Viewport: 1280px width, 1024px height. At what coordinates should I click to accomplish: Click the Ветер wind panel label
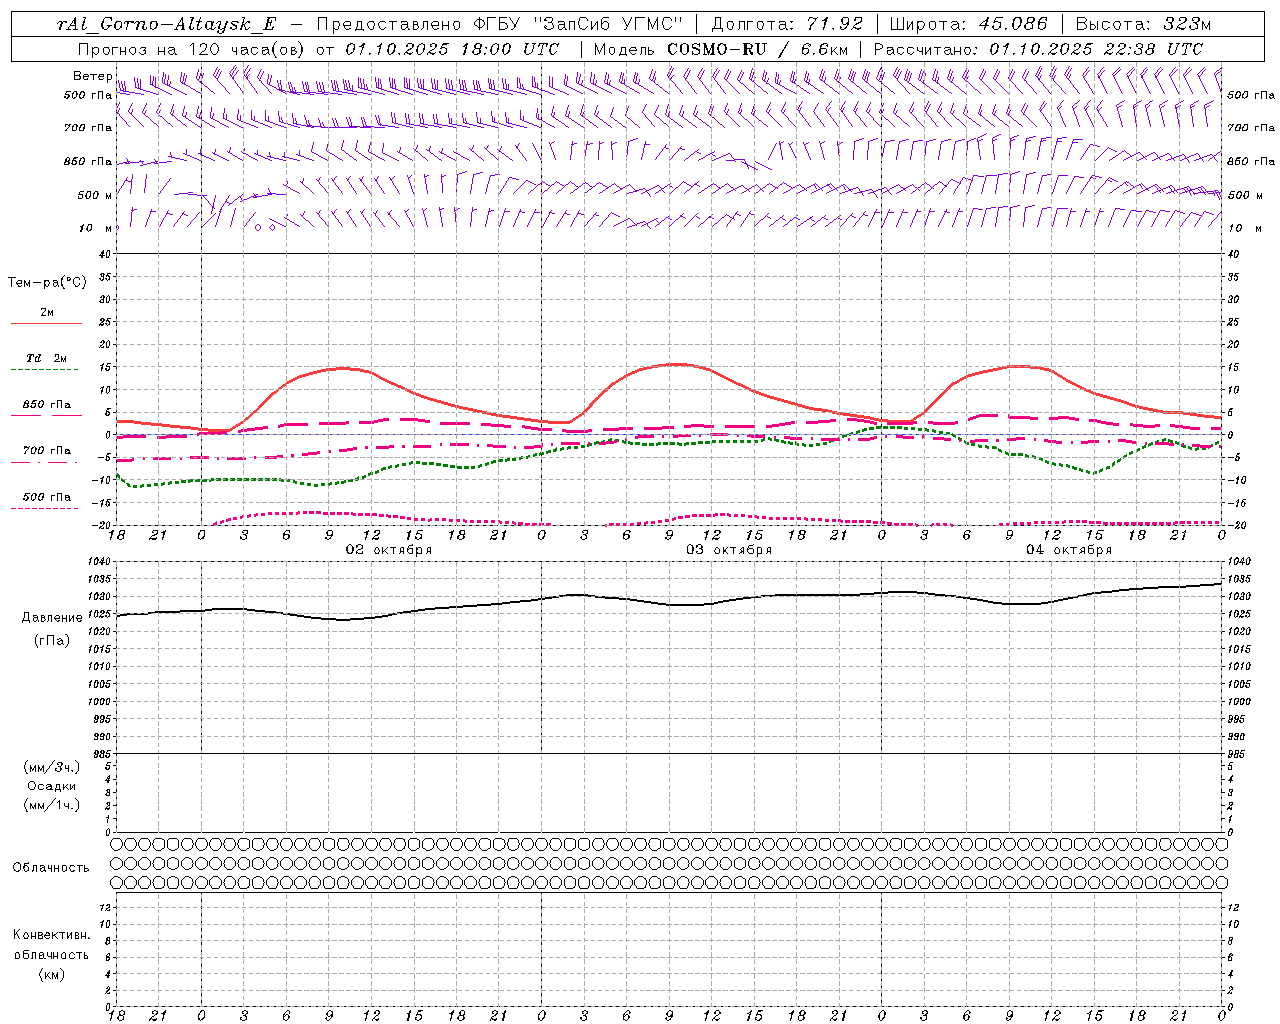(x=93, y=76)
